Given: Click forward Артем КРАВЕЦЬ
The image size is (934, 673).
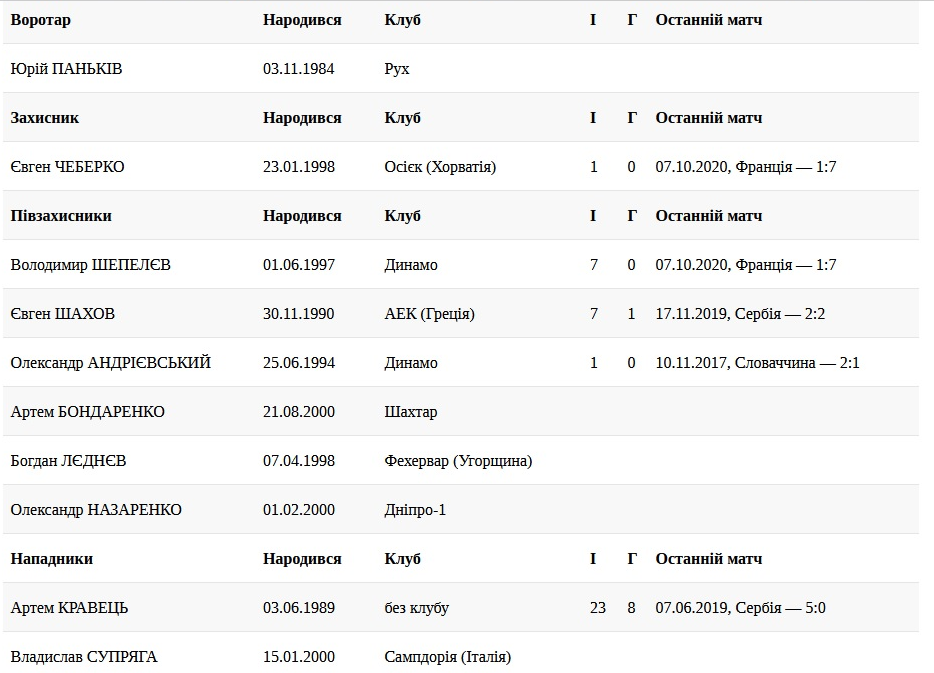Looking at the screenshot, I should point(69,608).
